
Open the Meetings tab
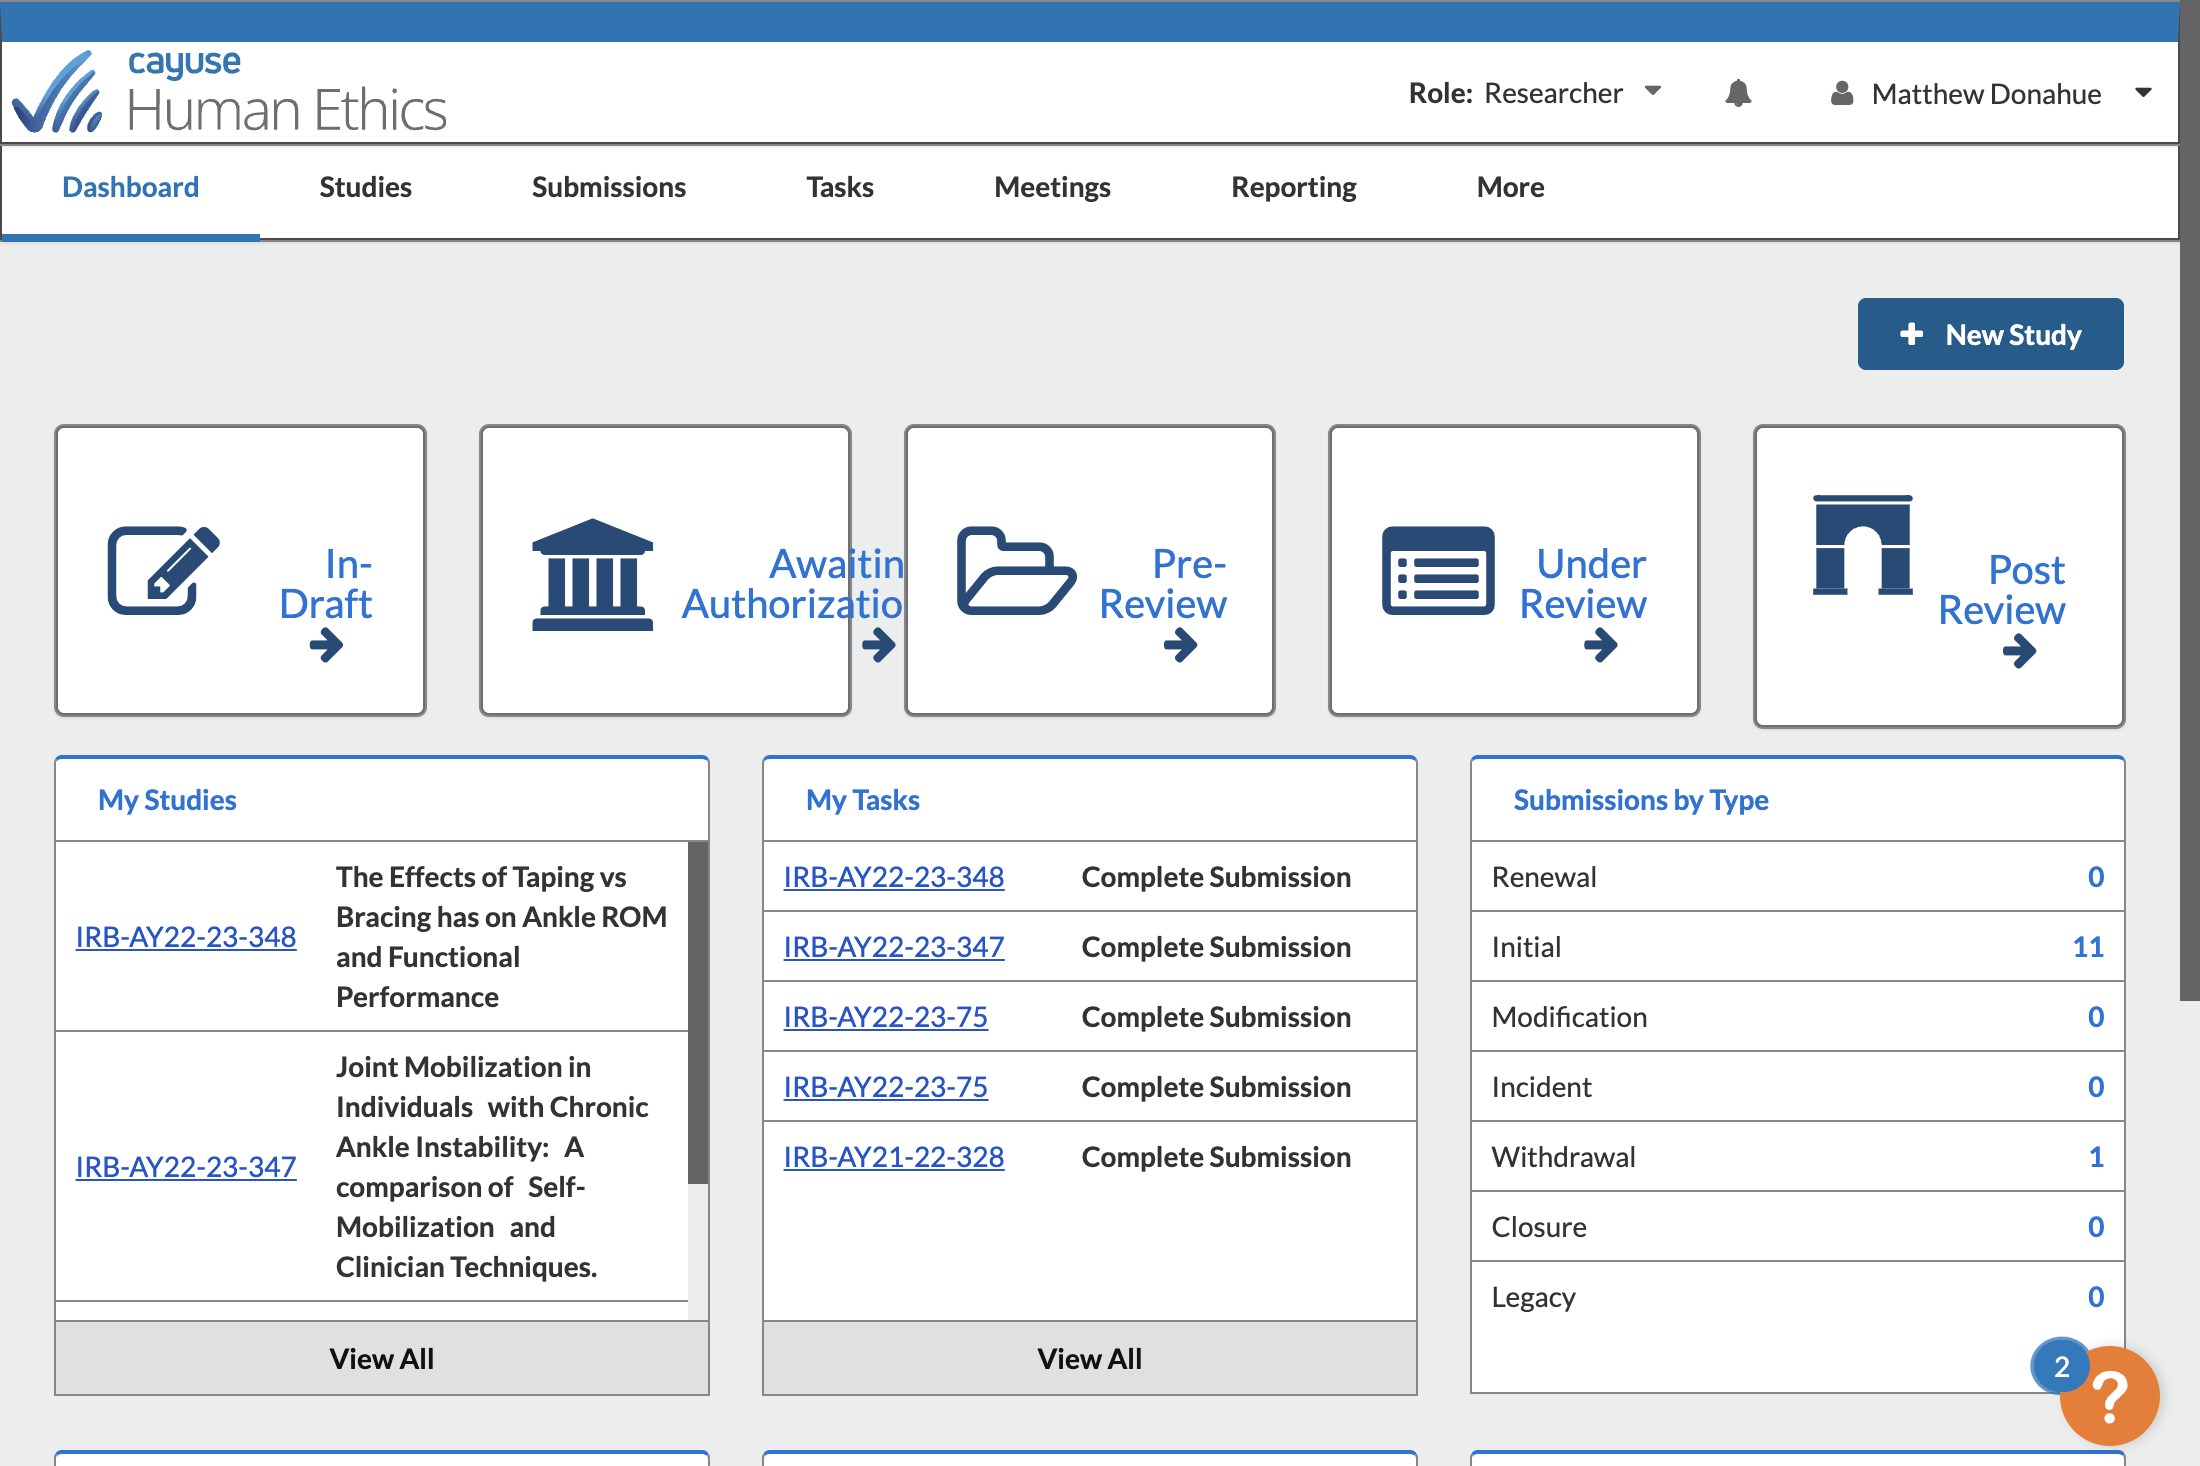tap(1052, 187)
